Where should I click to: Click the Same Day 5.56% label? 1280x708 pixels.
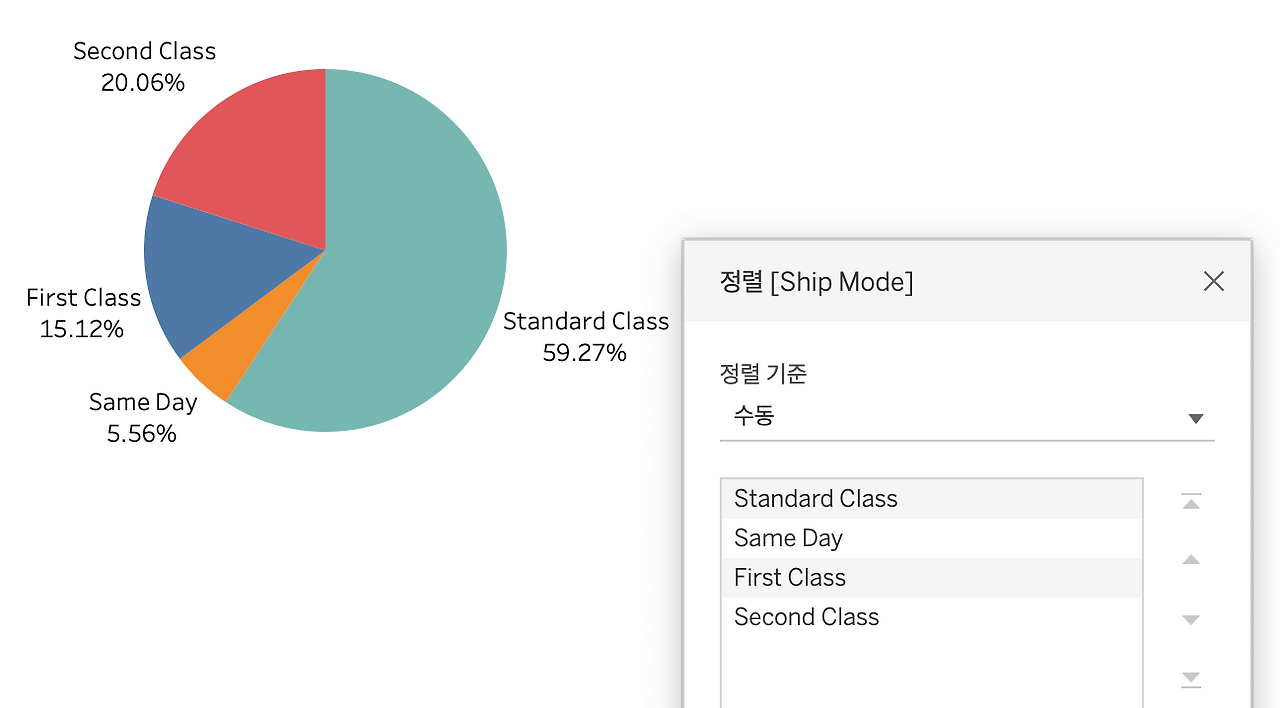(x=143, y=417)
